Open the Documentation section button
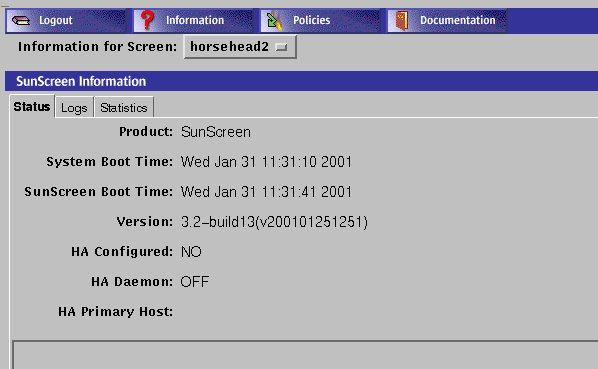 click(x=447, y=21)
